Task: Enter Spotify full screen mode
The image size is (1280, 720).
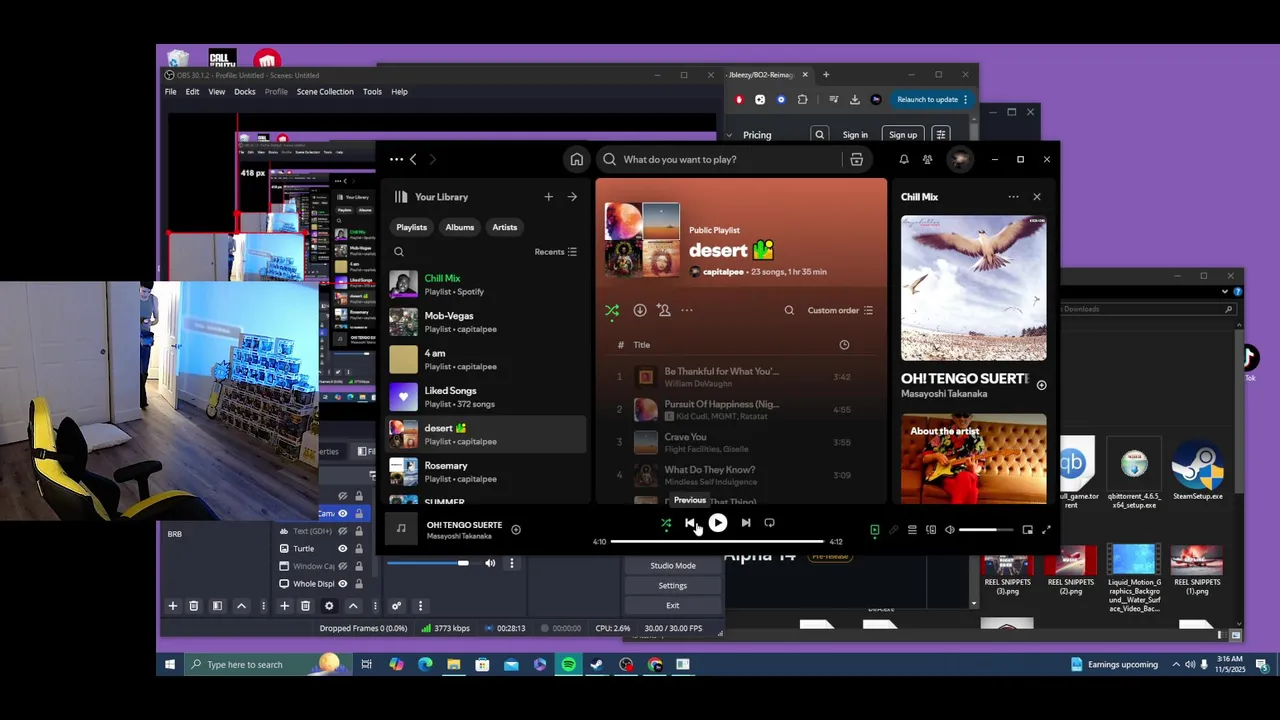Action: click(x=1046, y=530)
